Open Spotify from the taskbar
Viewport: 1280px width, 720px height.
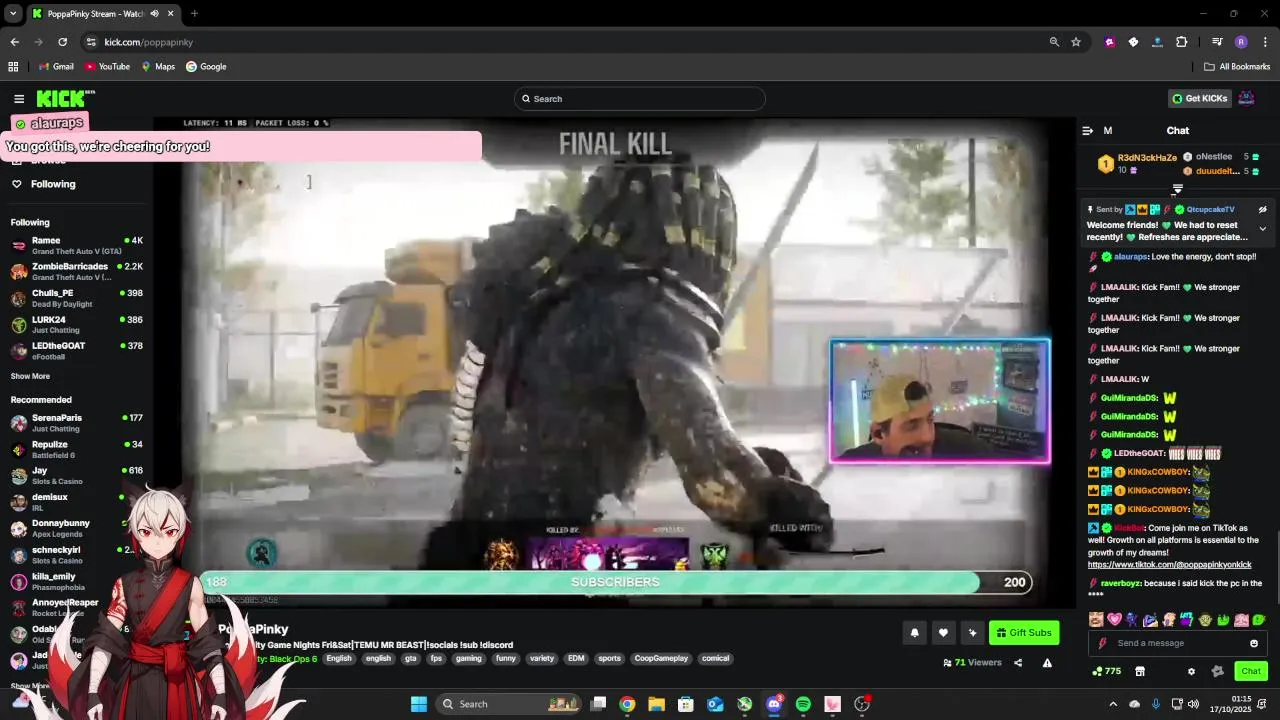(803, 704)
